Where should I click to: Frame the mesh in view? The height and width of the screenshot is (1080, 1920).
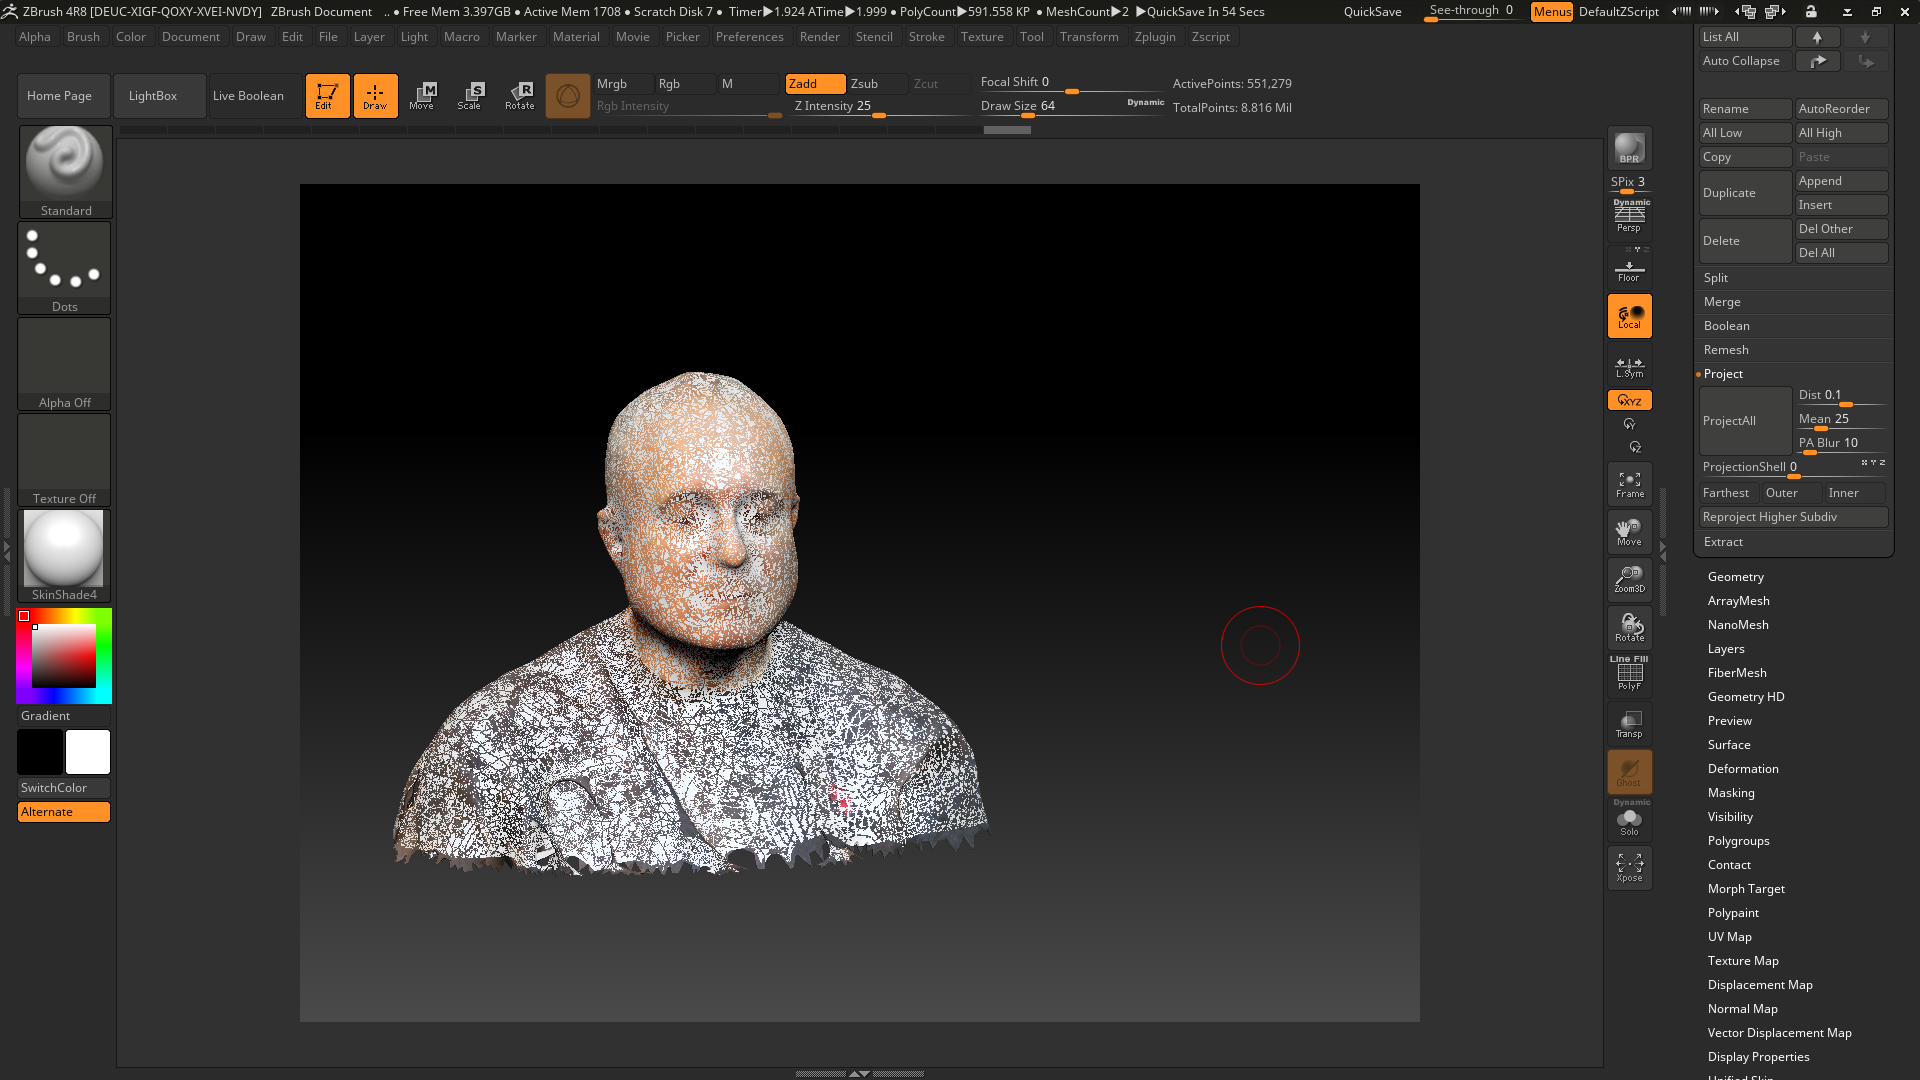tap(1629, 485)
